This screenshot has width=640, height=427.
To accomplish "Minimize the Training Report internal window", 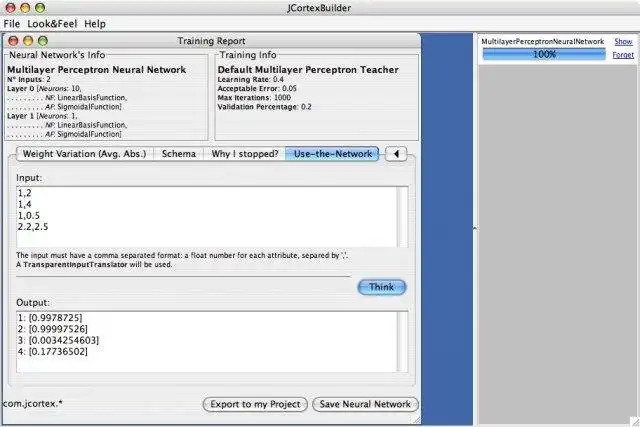I will 28,41.
